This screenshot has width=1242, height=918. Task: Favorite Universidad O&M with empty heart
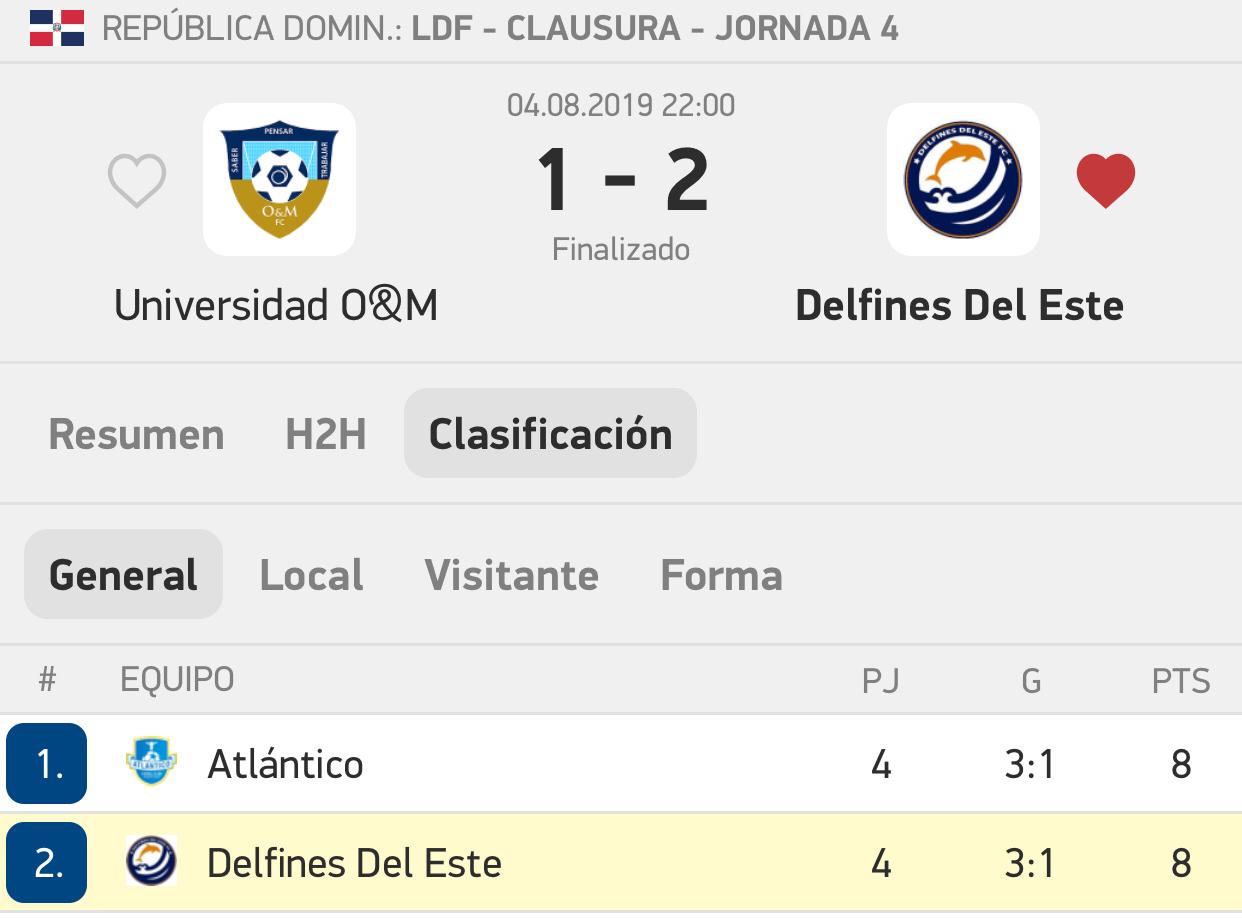point(137,182)
